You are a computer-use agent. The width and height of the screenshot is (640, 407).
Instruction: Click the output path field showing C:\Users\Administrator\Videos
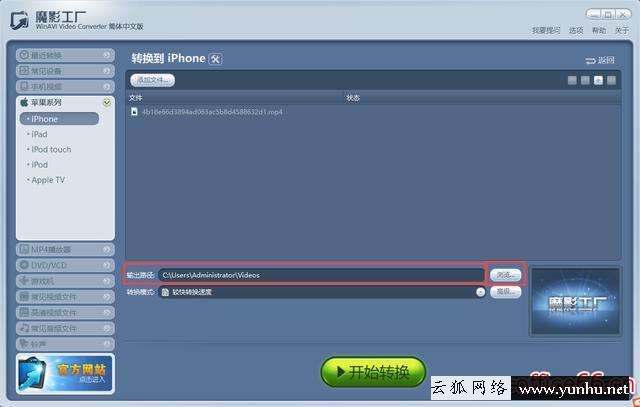tap(321, 275)
